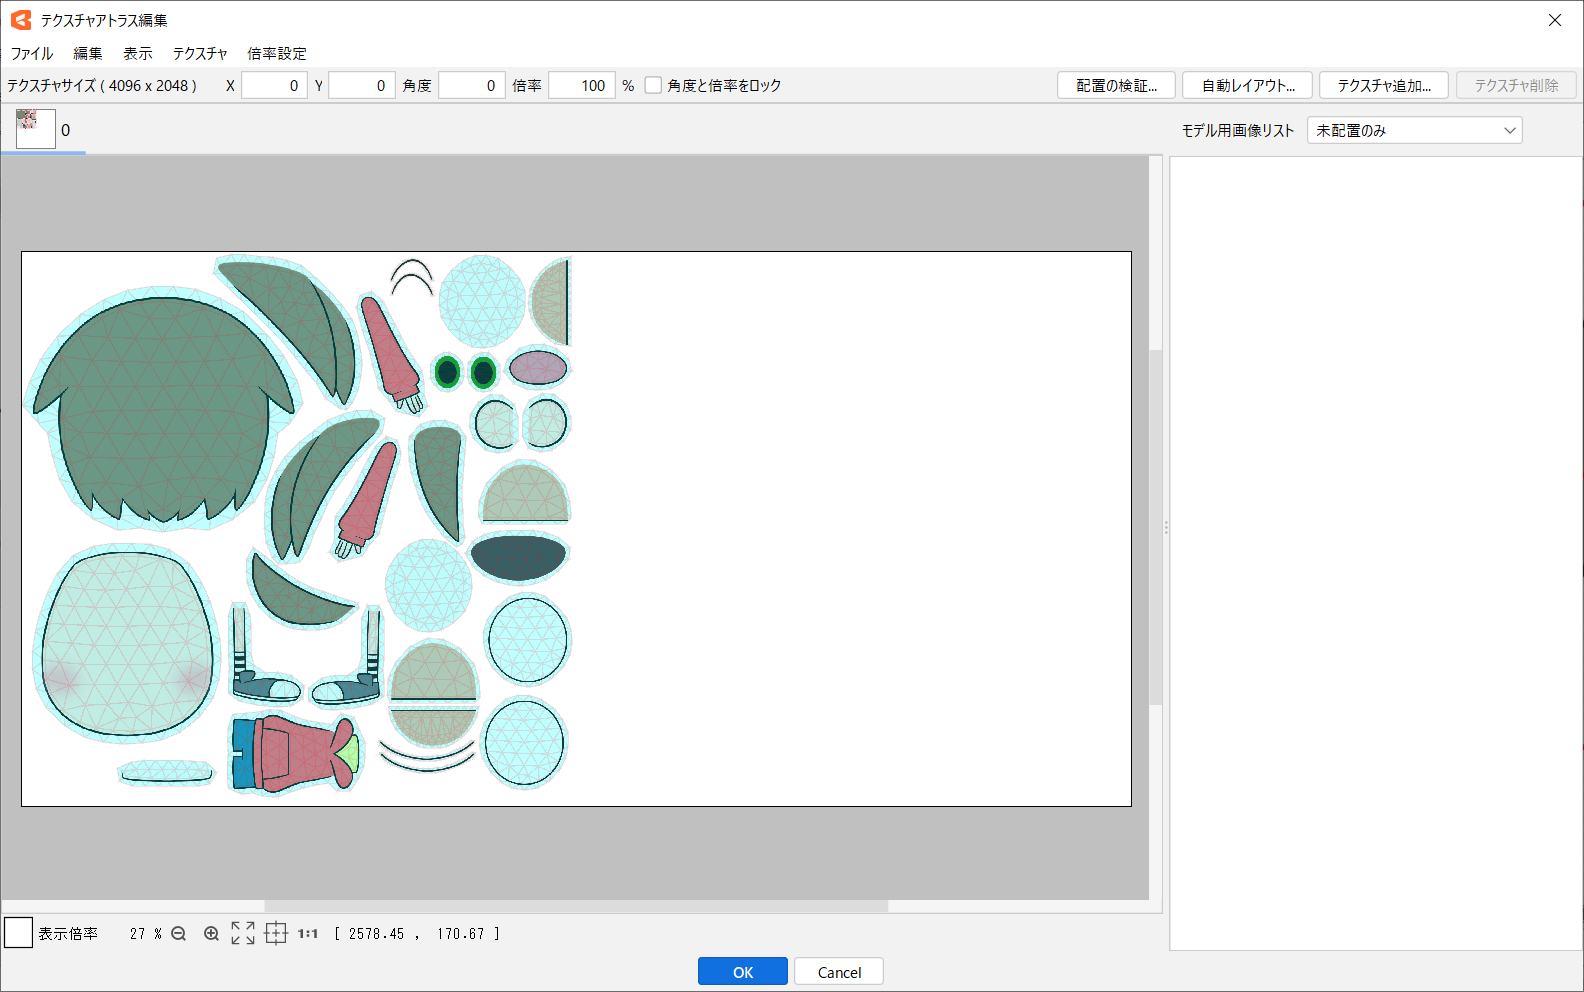
Task: Click the center view crosshair icon
Action: (x=276, y=933)
